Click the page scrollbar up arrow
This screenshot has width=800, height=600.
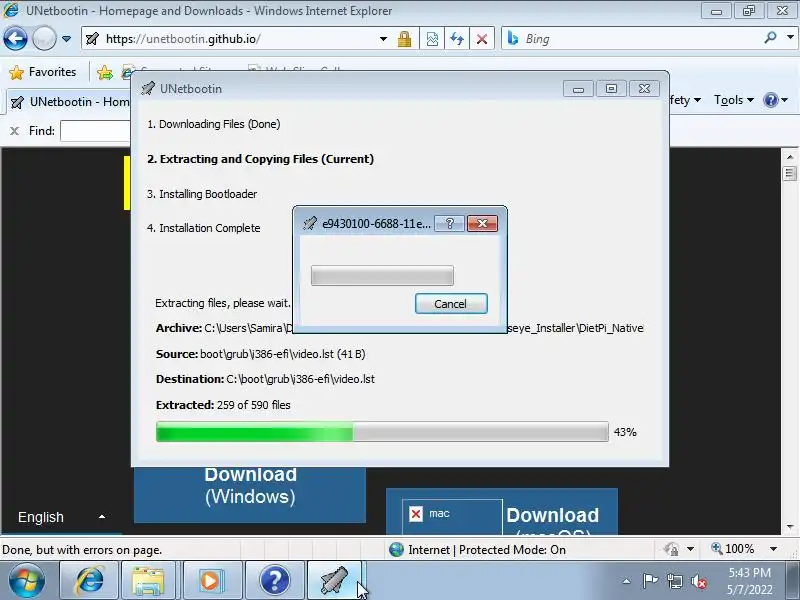pyautogui.click(x=790, y=157)
